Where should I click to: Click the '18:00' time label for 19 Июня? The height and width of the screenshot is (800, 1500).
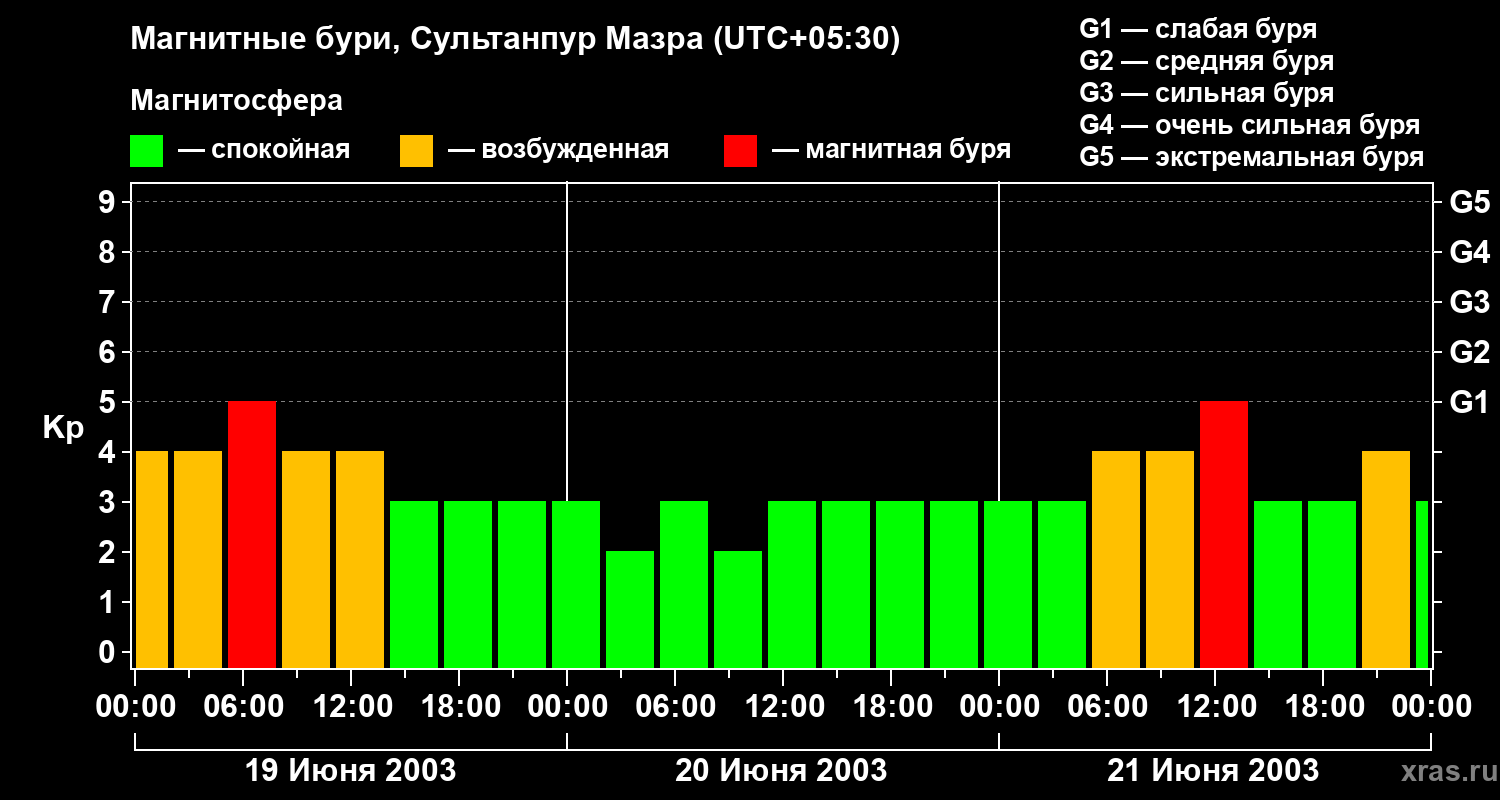click(459, 707)
